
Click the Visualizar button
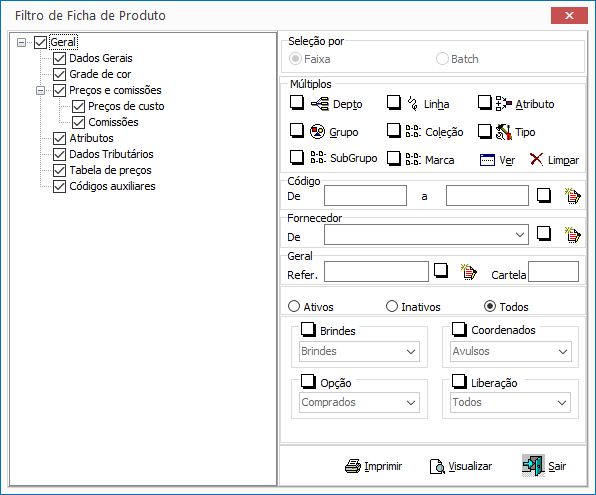[461, 466]
